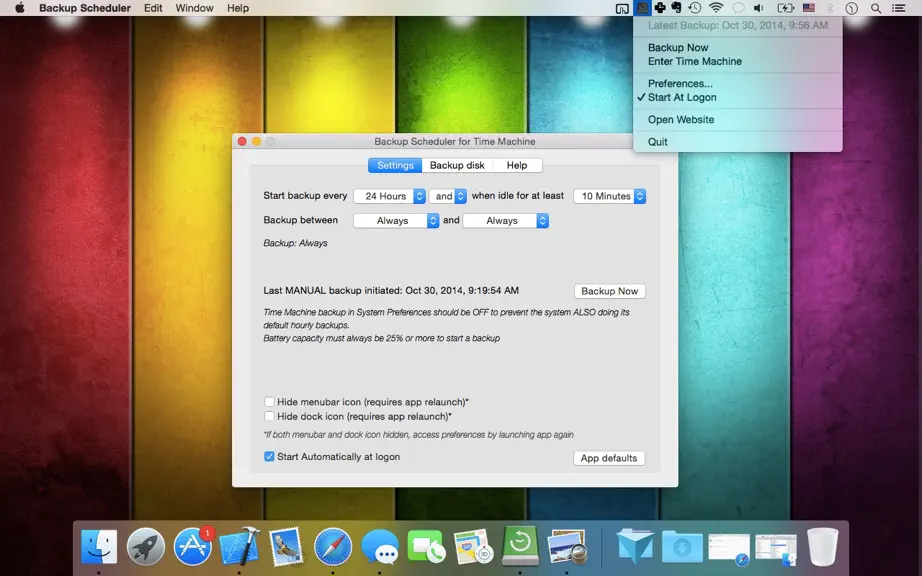This screenshot has height=576, width=922.
Task: Click minimized Safari window thumbnail in dock
Action: point(729,548)
